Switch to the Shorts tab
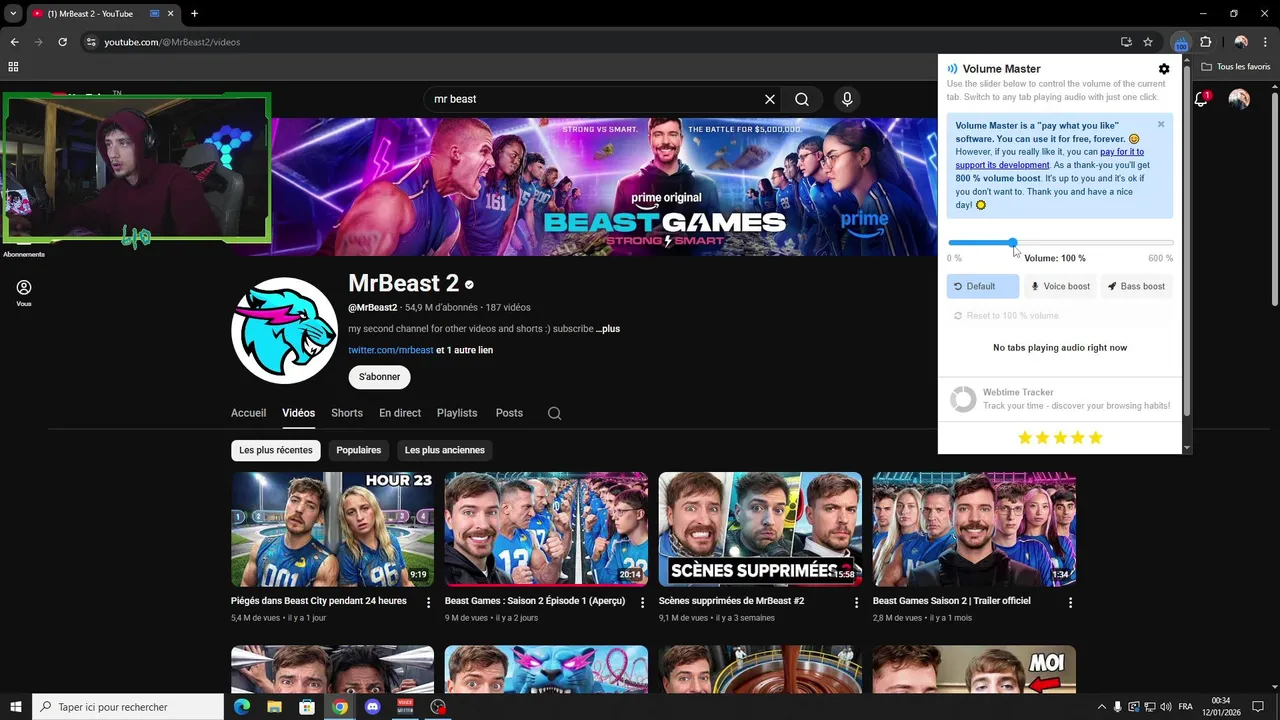 (x=347, y=413)
